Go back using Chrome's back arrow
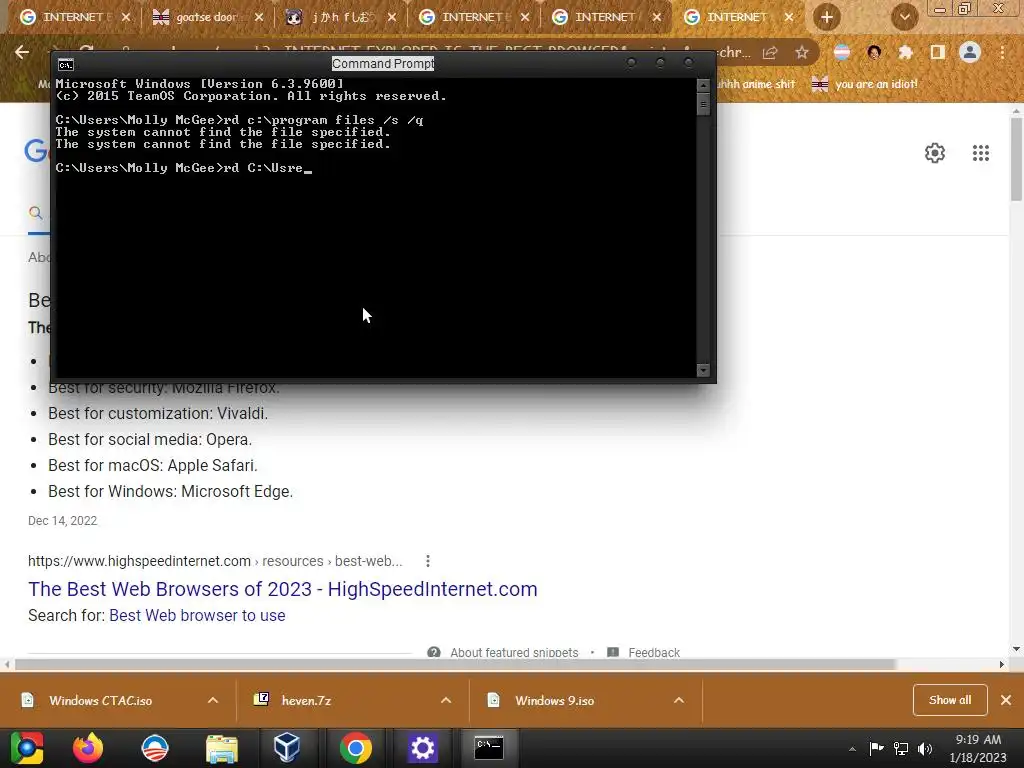 (22, 52)
